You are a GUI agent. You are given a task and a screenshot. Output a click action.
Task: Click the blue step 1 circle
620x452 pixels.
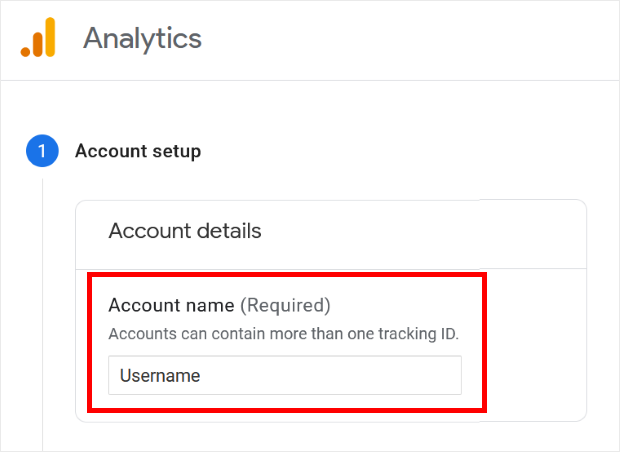[42, 152]
